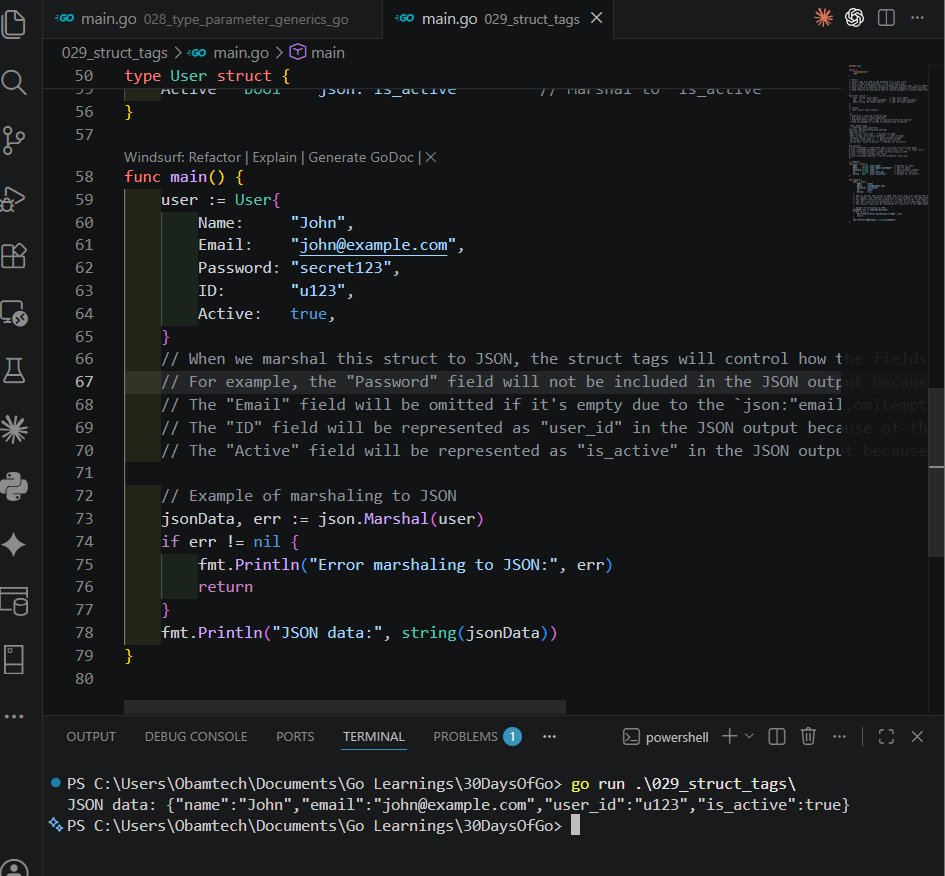The height and width of the screenshot is (876, 945).
Task: Maximize the panel size
Action: click(x=886, y=736)
